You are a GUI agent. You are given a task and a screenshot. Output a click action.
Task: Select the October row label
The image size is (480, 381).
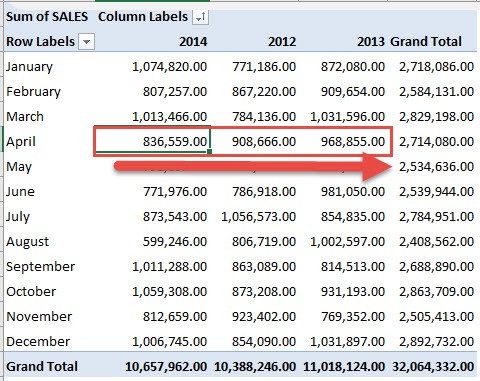click(31, 292)
